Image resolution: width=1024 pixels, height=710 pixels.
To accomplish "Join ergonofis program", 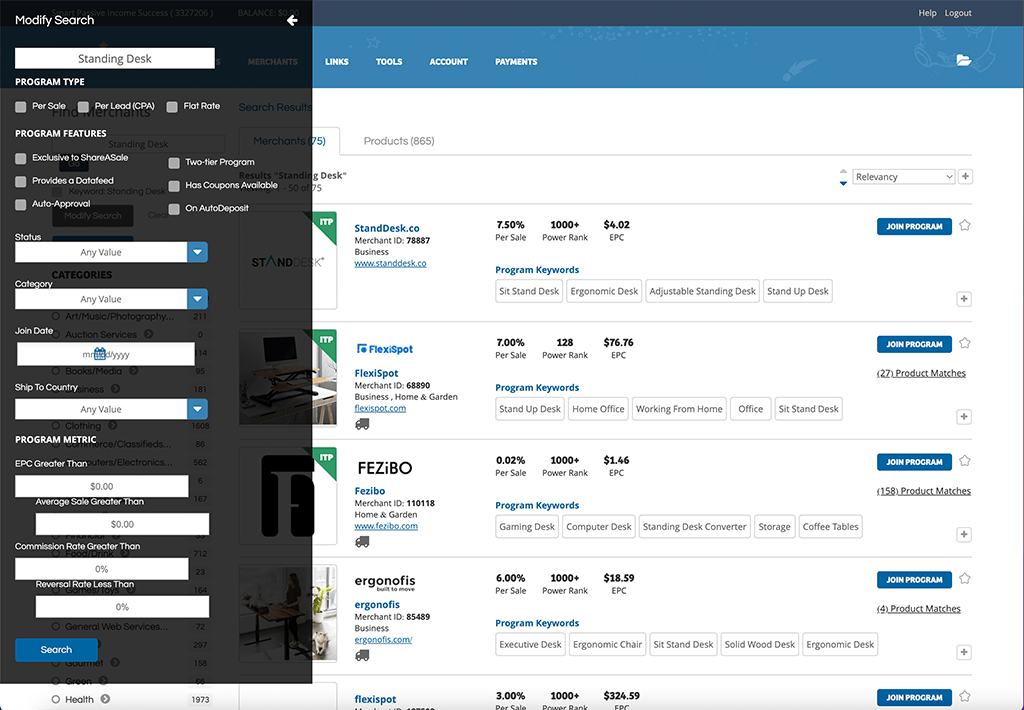I will 914,579.
